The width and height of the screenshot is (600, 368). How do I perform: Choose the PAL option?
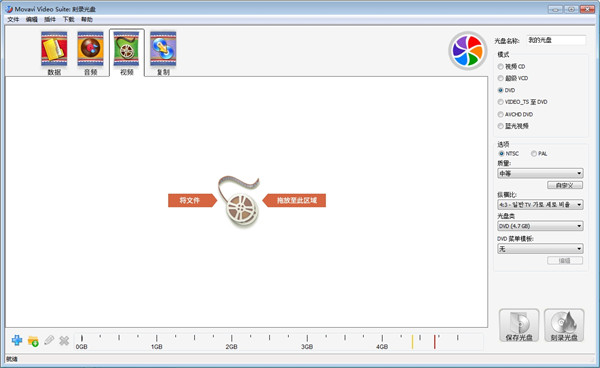point(534,153)
